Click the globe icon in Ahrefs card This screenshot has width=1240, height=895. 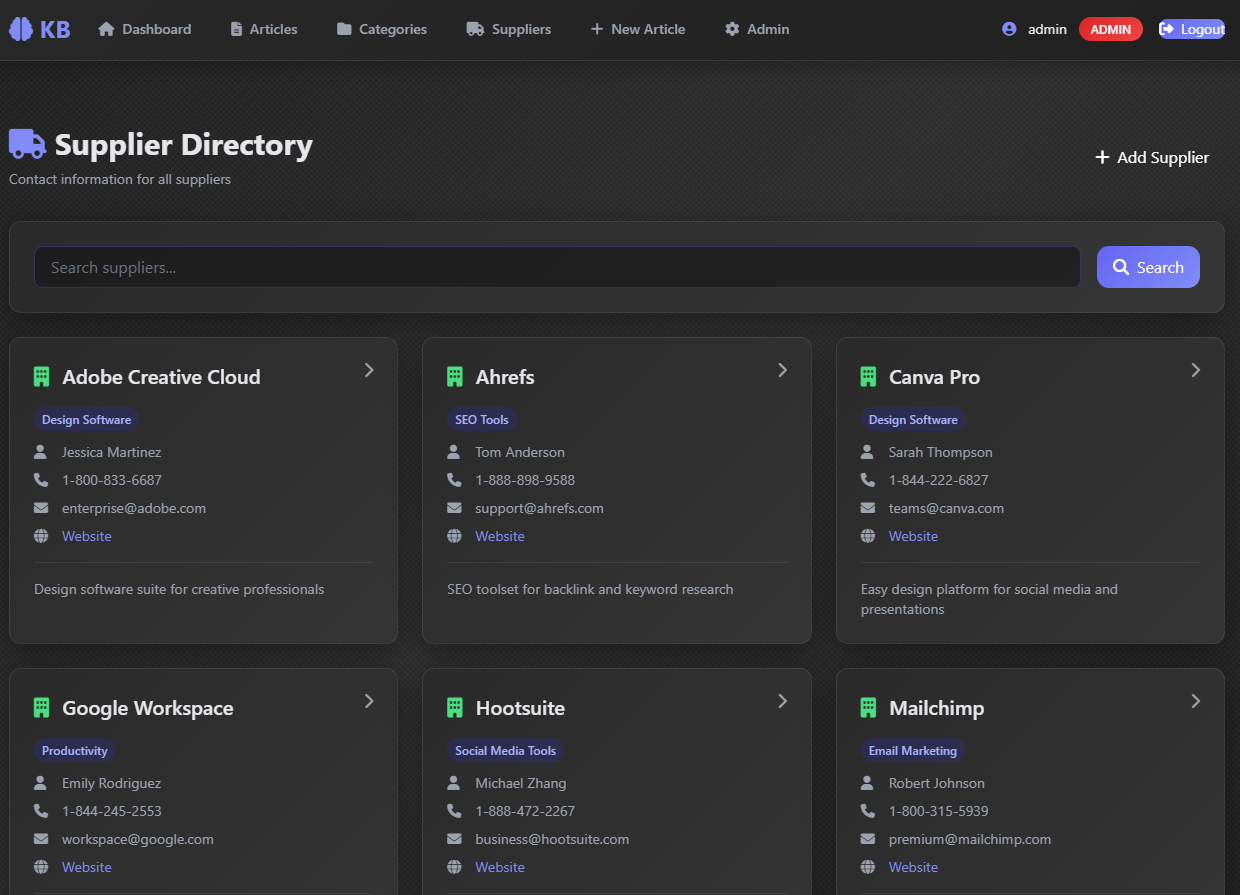(454, 536)
